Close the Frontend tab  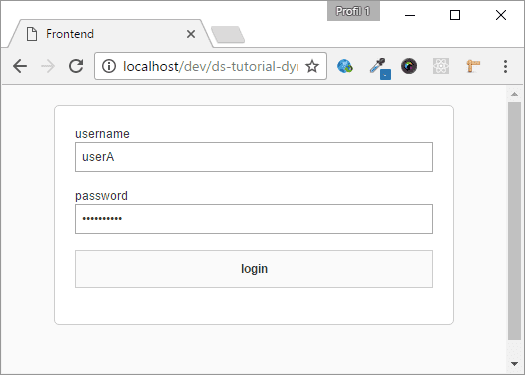(x=191, y=34)
